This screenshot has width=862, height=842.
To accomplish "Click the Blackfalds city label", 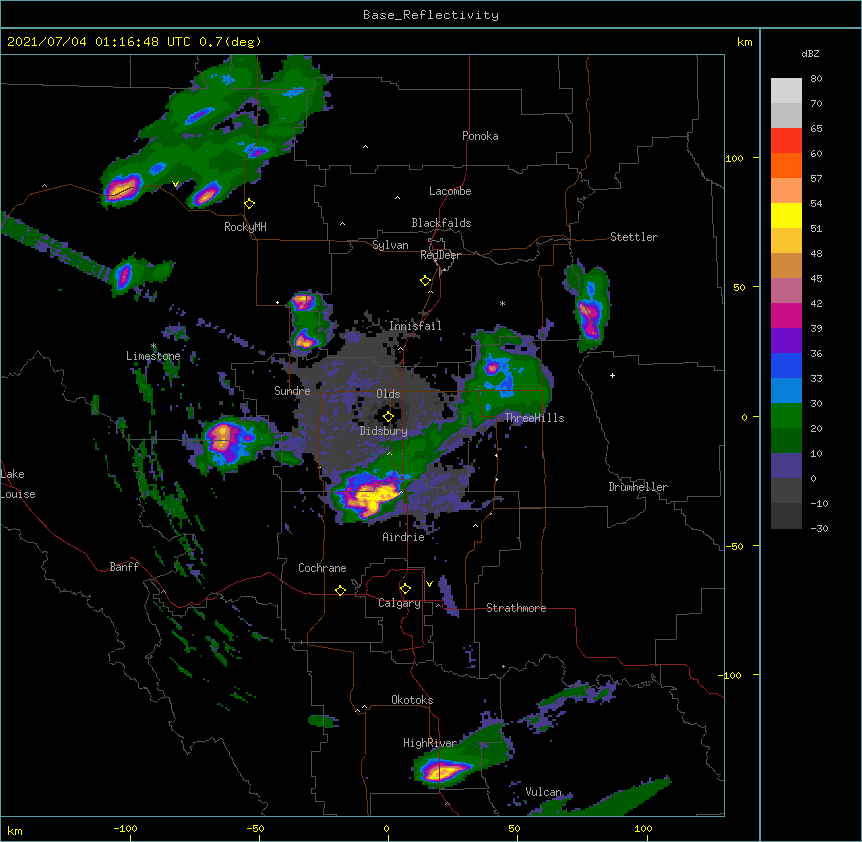I will [x=441, y=223].
